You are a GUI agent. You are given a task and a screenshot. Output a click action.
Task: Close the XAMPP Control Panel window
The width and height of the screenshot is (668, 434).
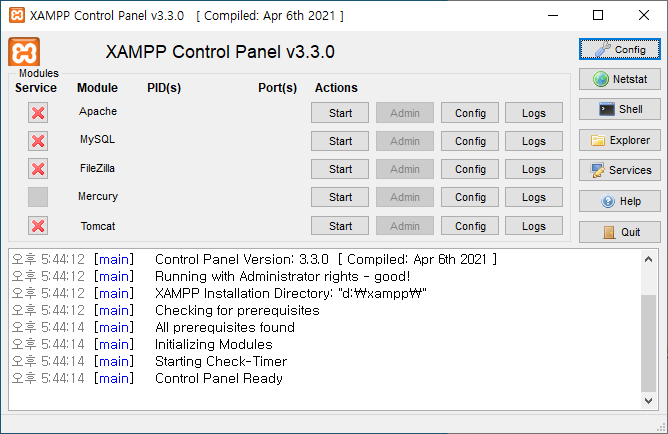point(644,15)
